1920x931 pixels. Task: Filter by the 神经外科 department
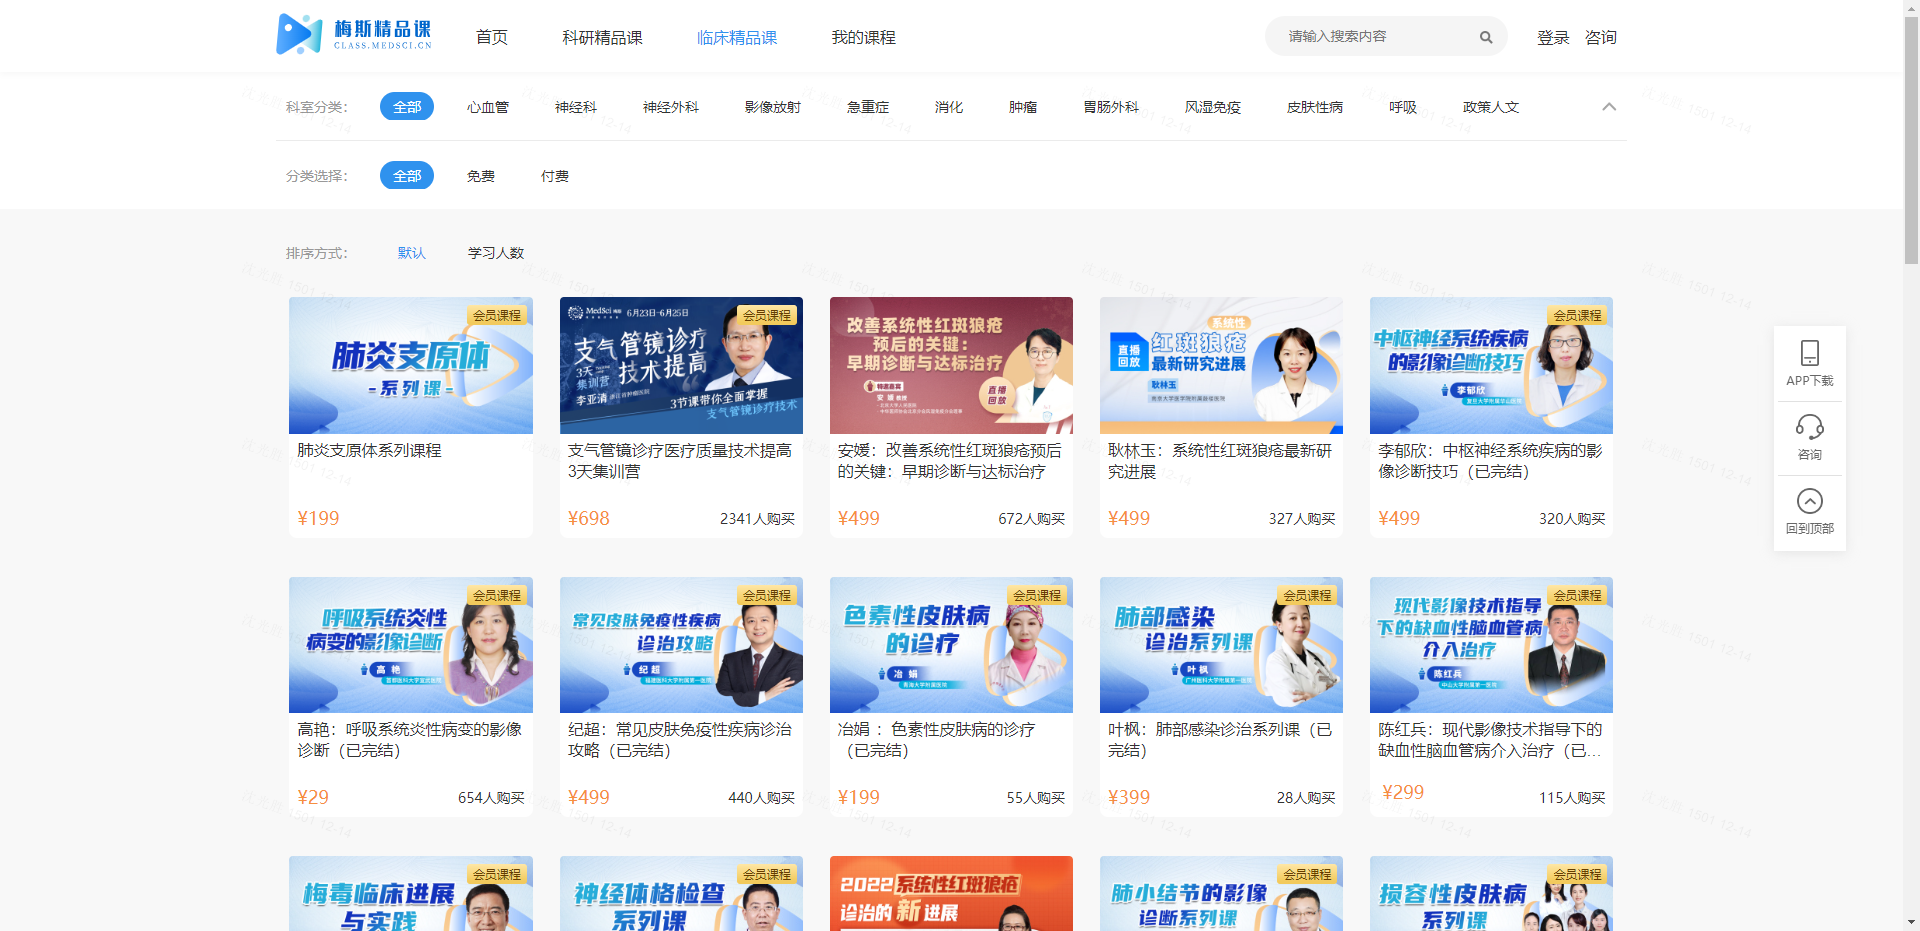671,107
